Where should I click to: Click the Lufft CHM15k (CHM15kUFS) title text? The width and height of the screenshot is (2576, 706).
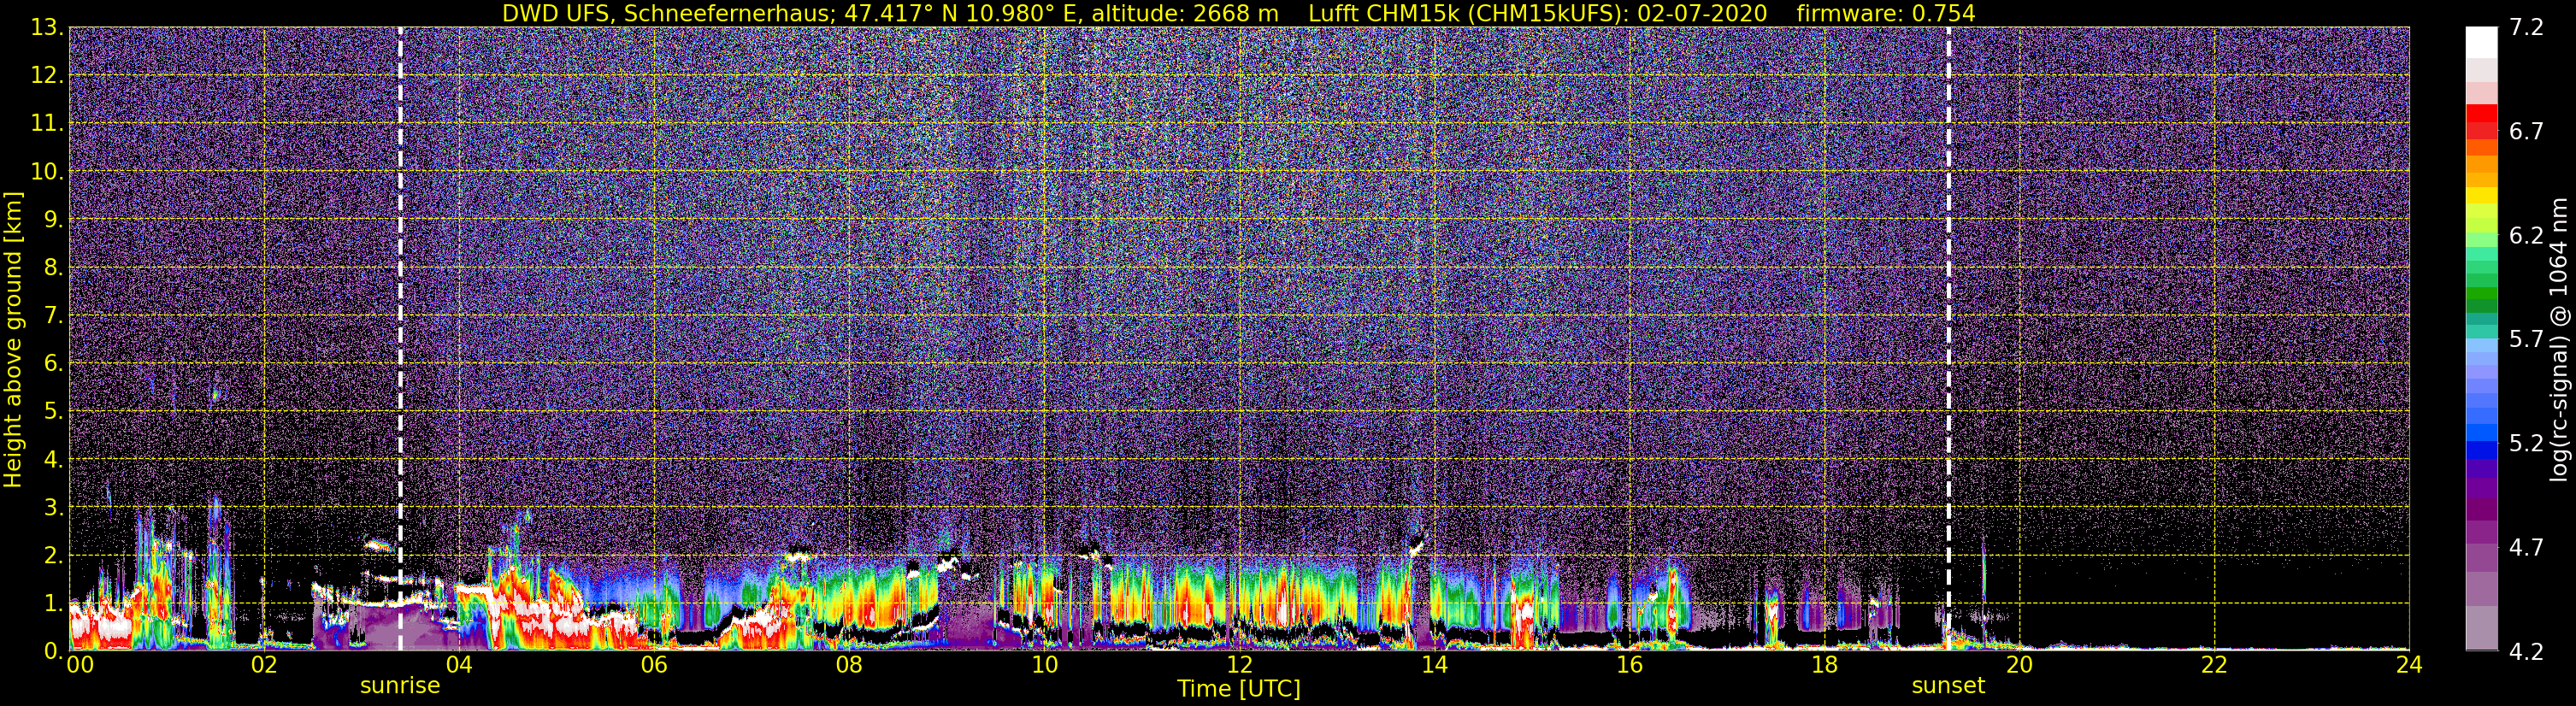point(1469,13)
